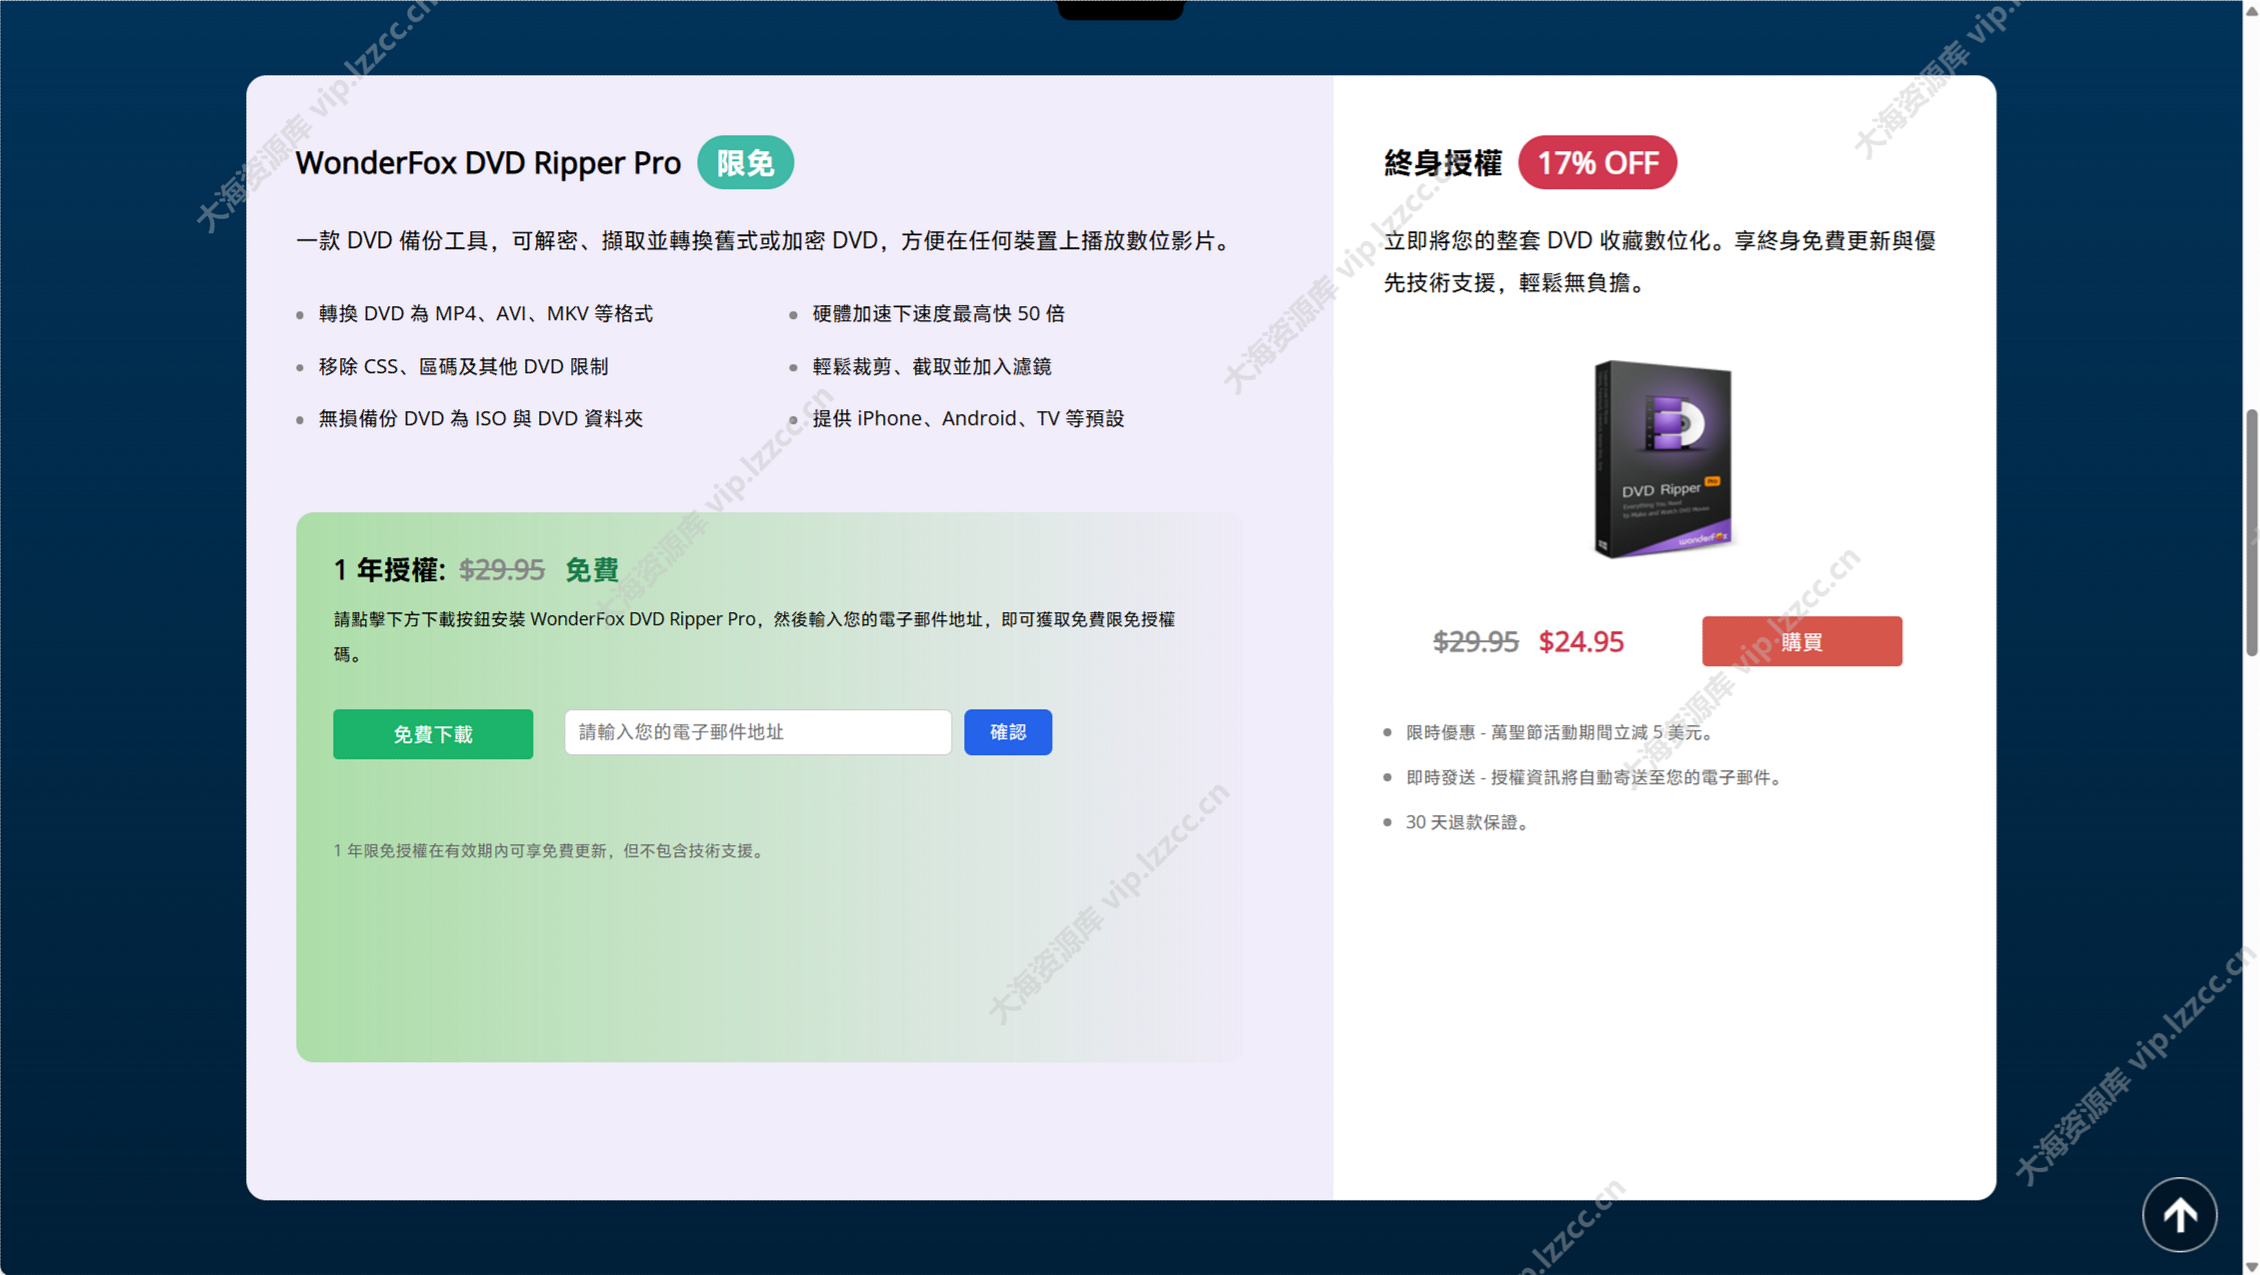Click the 終身授權 heading
This screenshot has height=1275, width=2260.
(x=1443, y=162)
